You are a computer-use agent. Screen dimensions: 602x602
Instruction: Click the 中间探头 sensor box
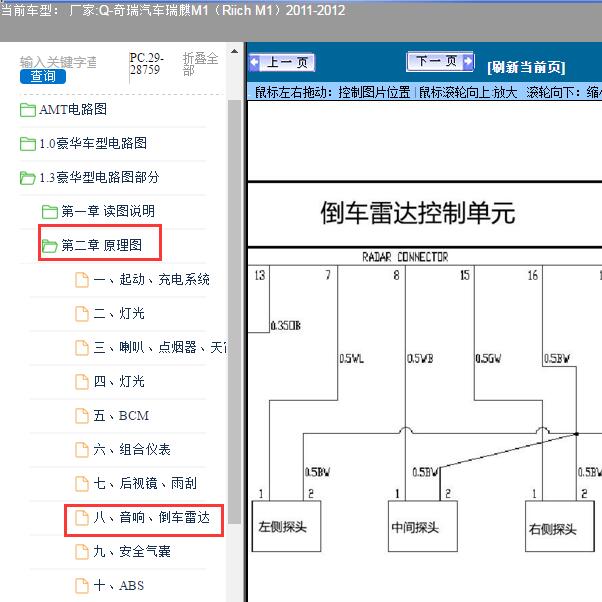pos(423,526)
